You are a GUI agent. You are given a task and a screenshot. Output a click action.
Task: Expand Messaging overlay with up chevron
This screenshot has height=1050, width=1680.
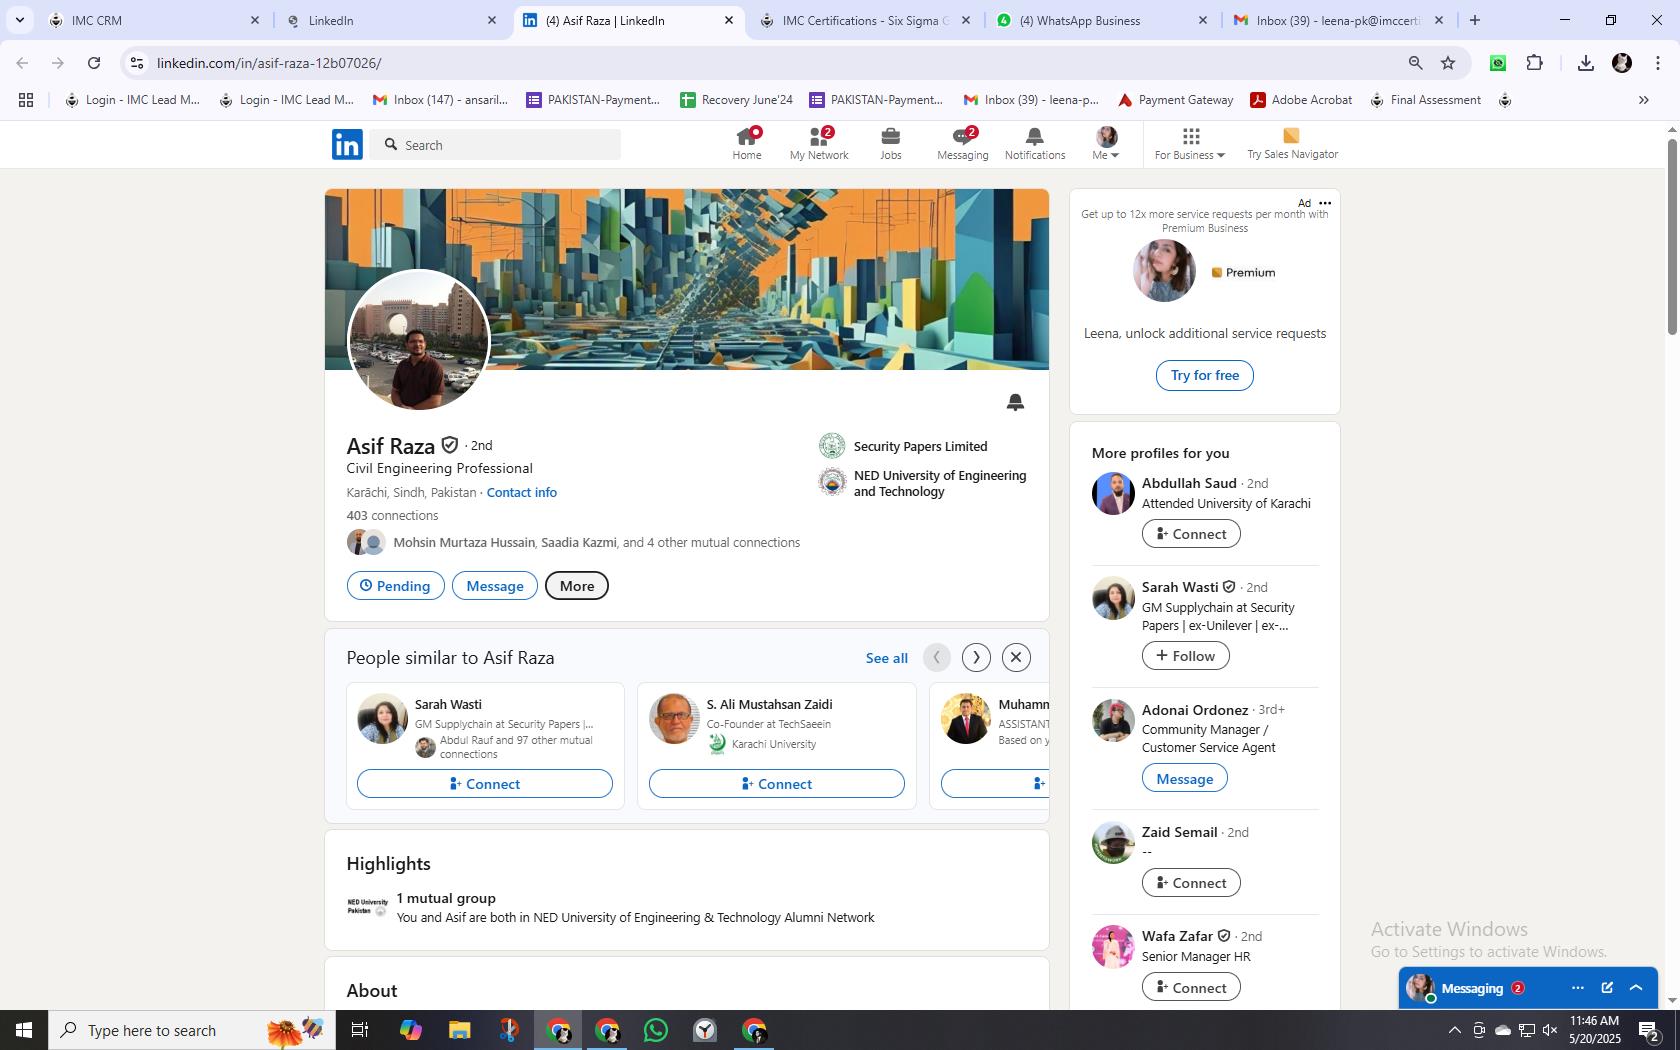coord(1636,988)
